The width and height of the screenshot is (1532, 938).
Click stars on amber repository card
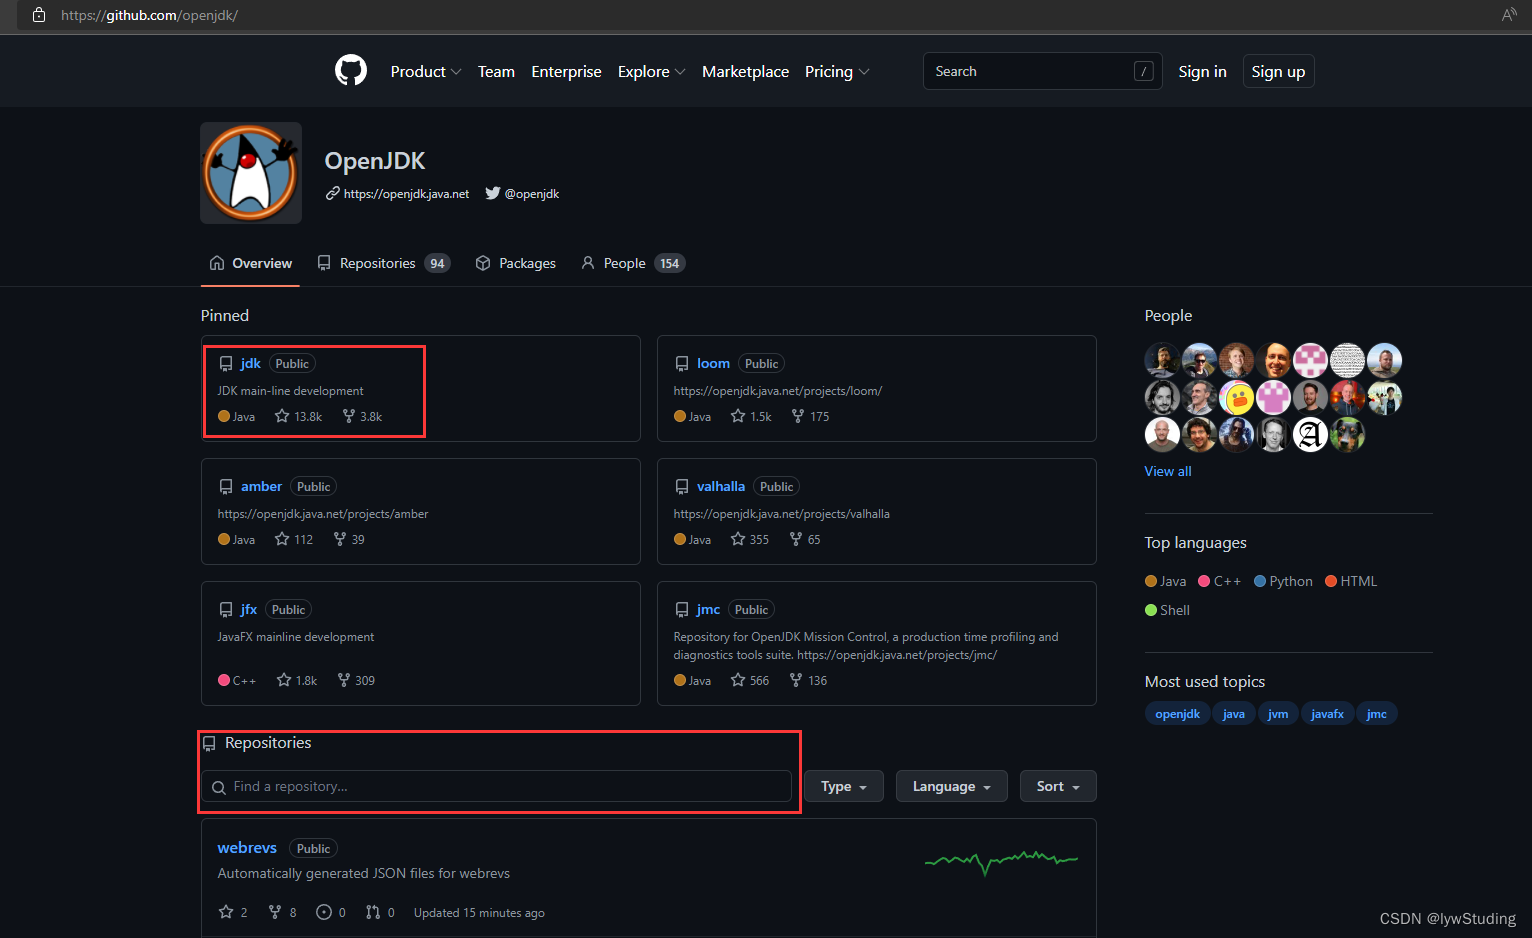[x=294, y=539]
